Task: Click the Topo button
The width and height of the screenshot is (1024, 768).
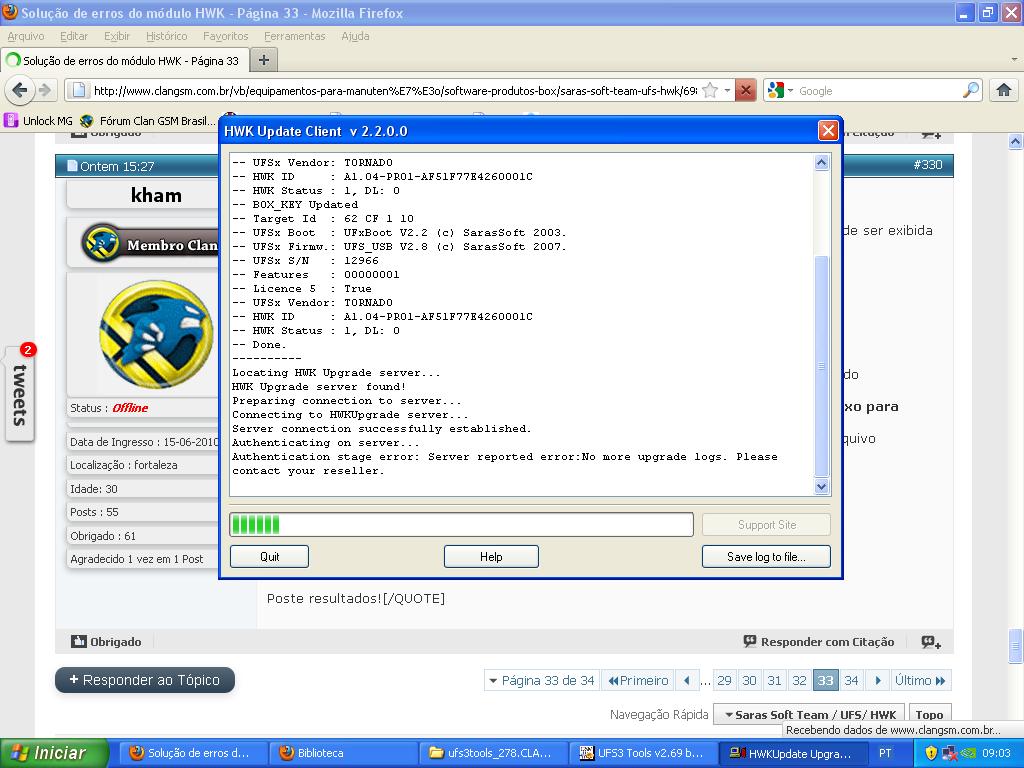Action: (929, 714)
